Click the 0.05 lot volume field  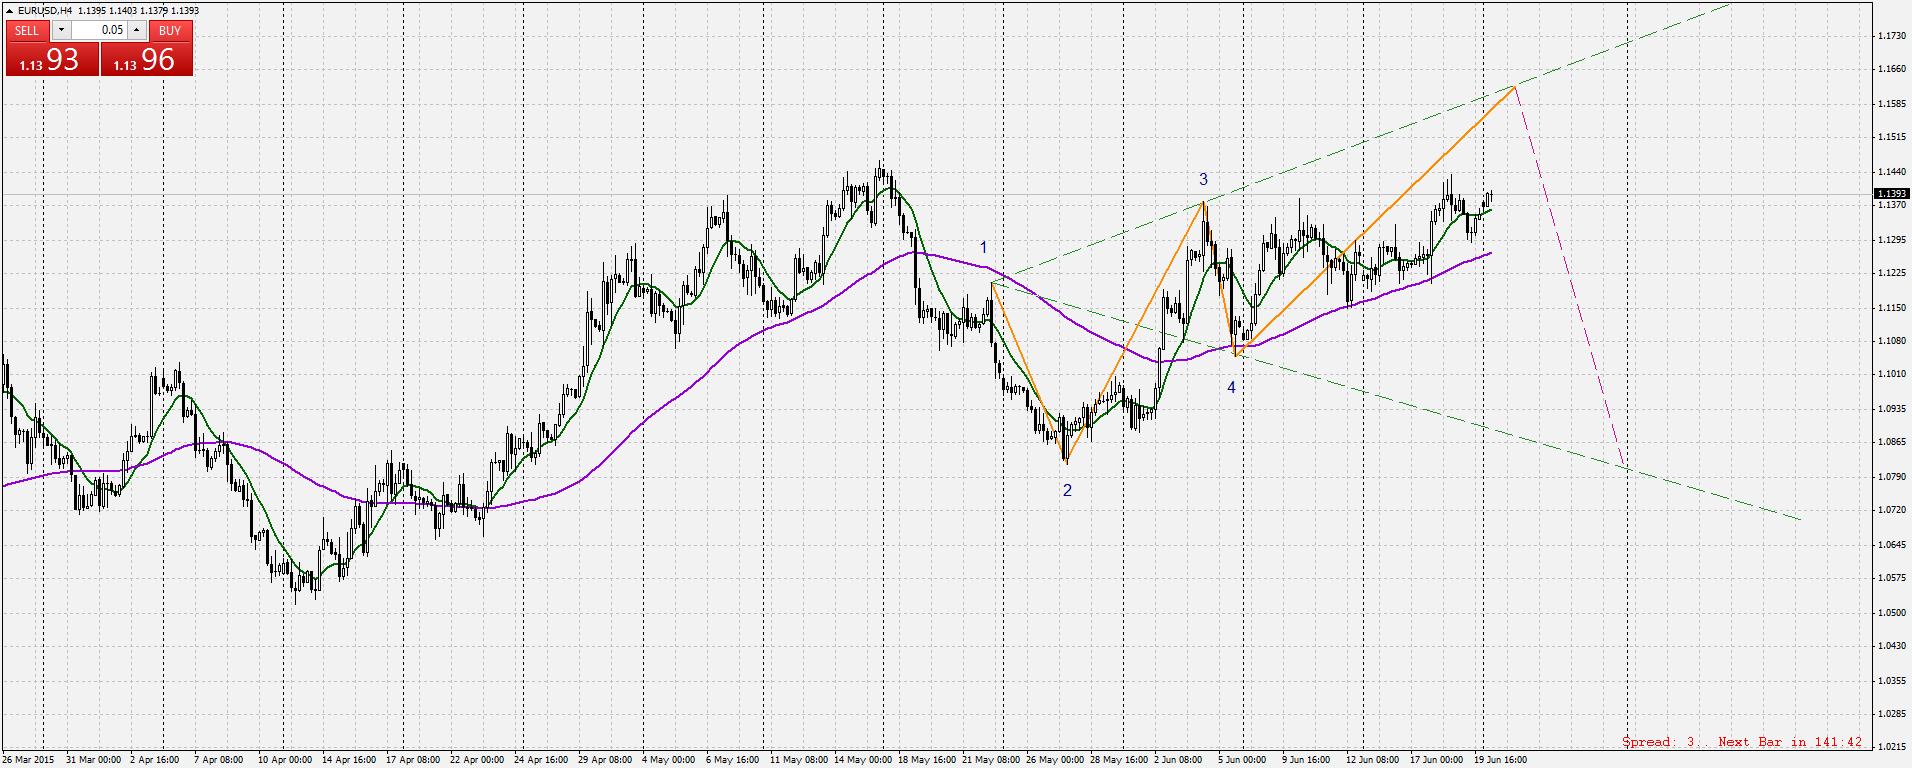coord(99,30)
